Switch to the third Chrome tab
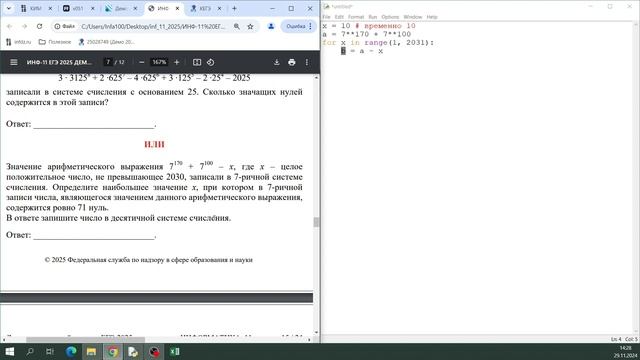The width and height of the screenshot is (640, 360). 121,8
